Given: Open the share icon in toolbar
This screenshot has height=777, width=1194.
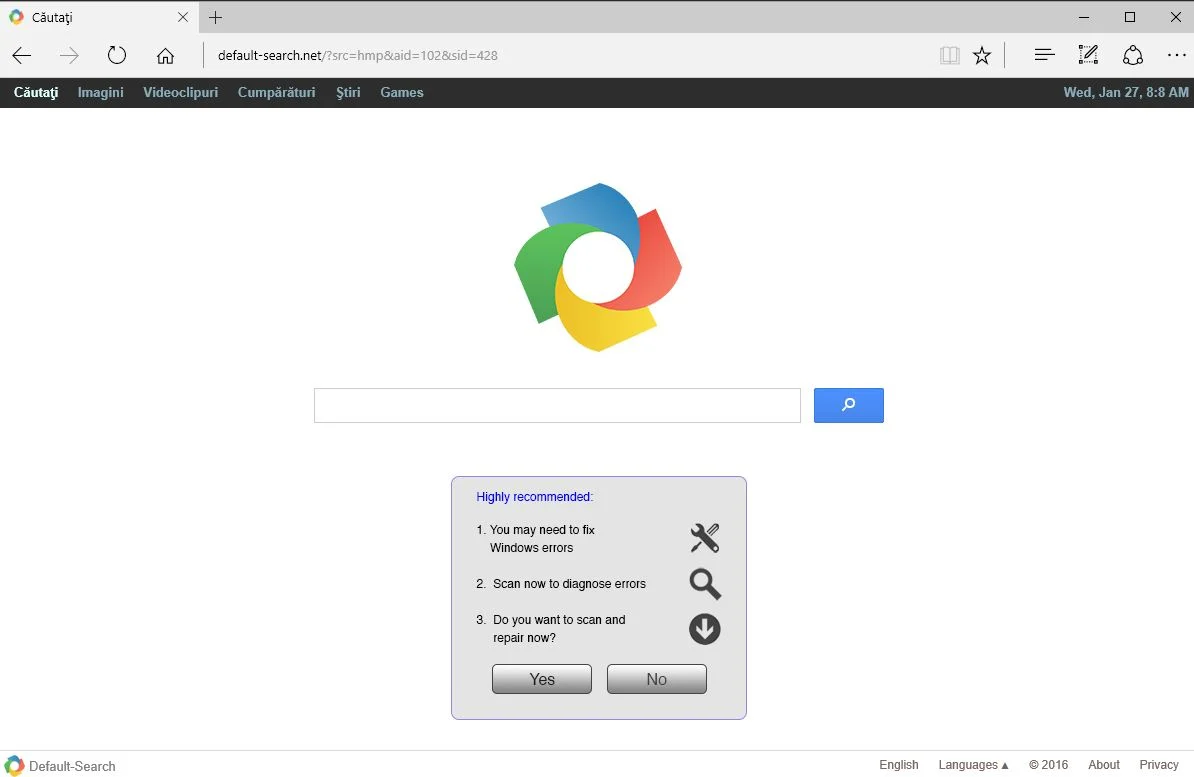Looking at the screenshot, I should pyautogui.click(x=1133, y=55).
